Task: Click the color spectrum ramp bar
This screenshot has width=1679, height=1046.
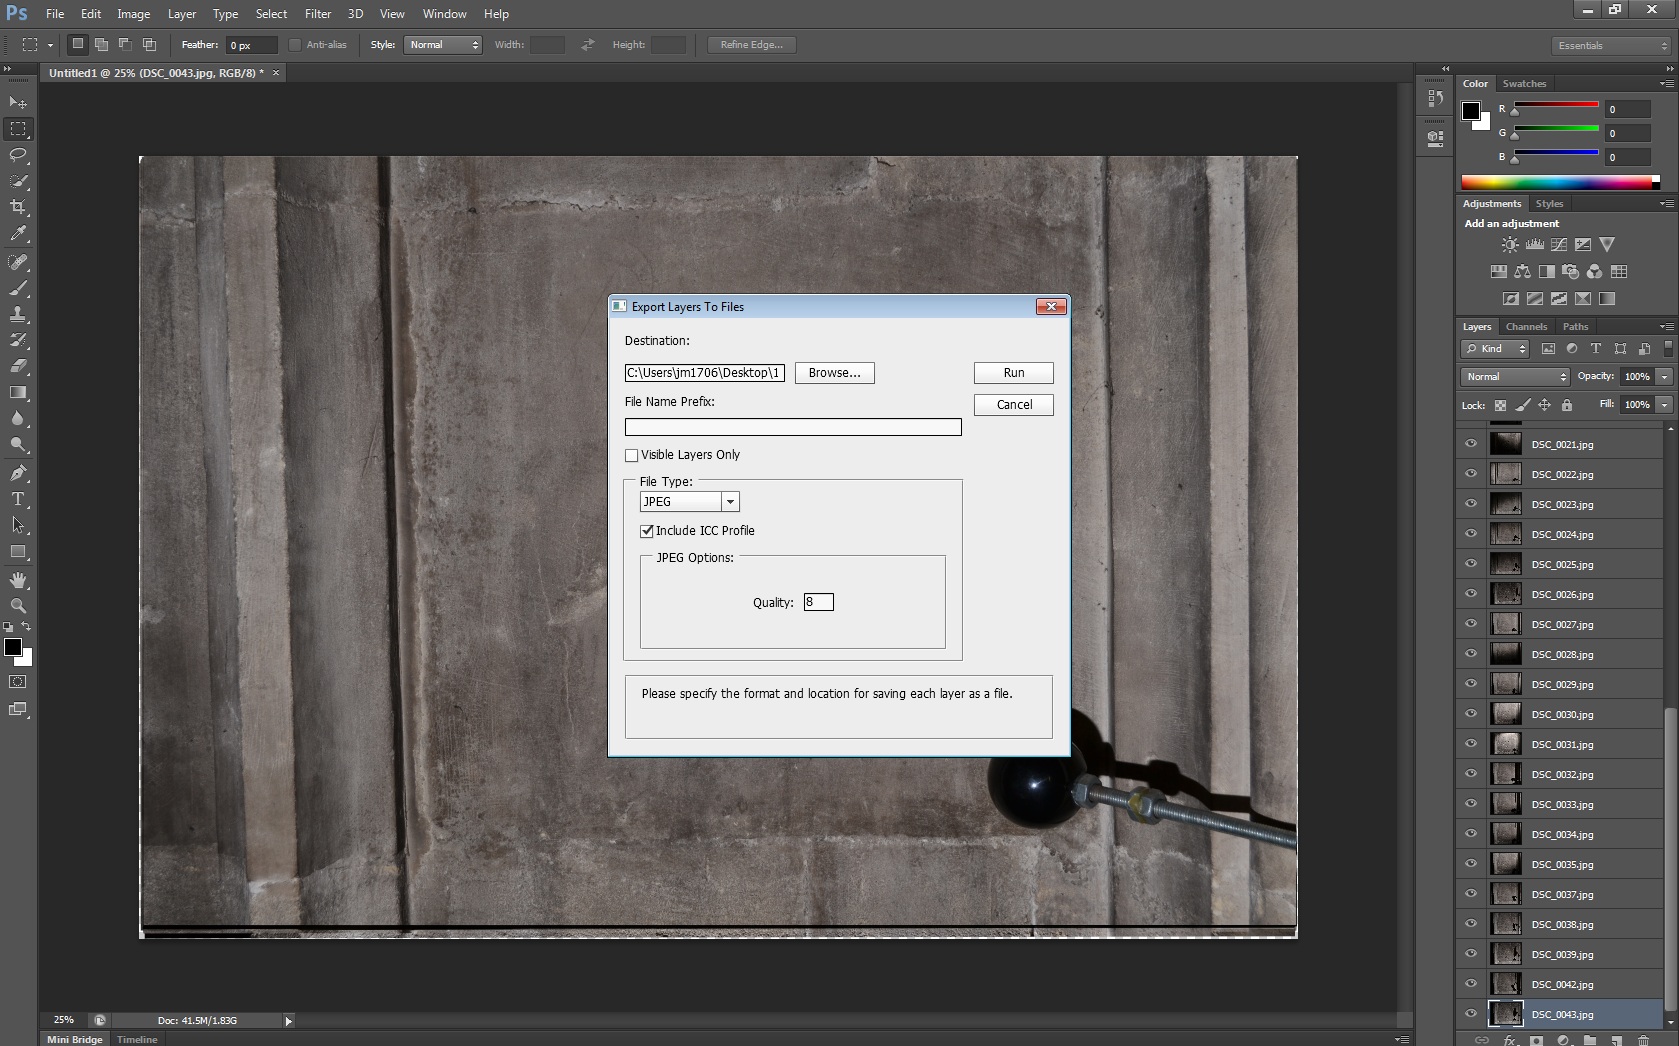Action: [x=1558, y=182]
